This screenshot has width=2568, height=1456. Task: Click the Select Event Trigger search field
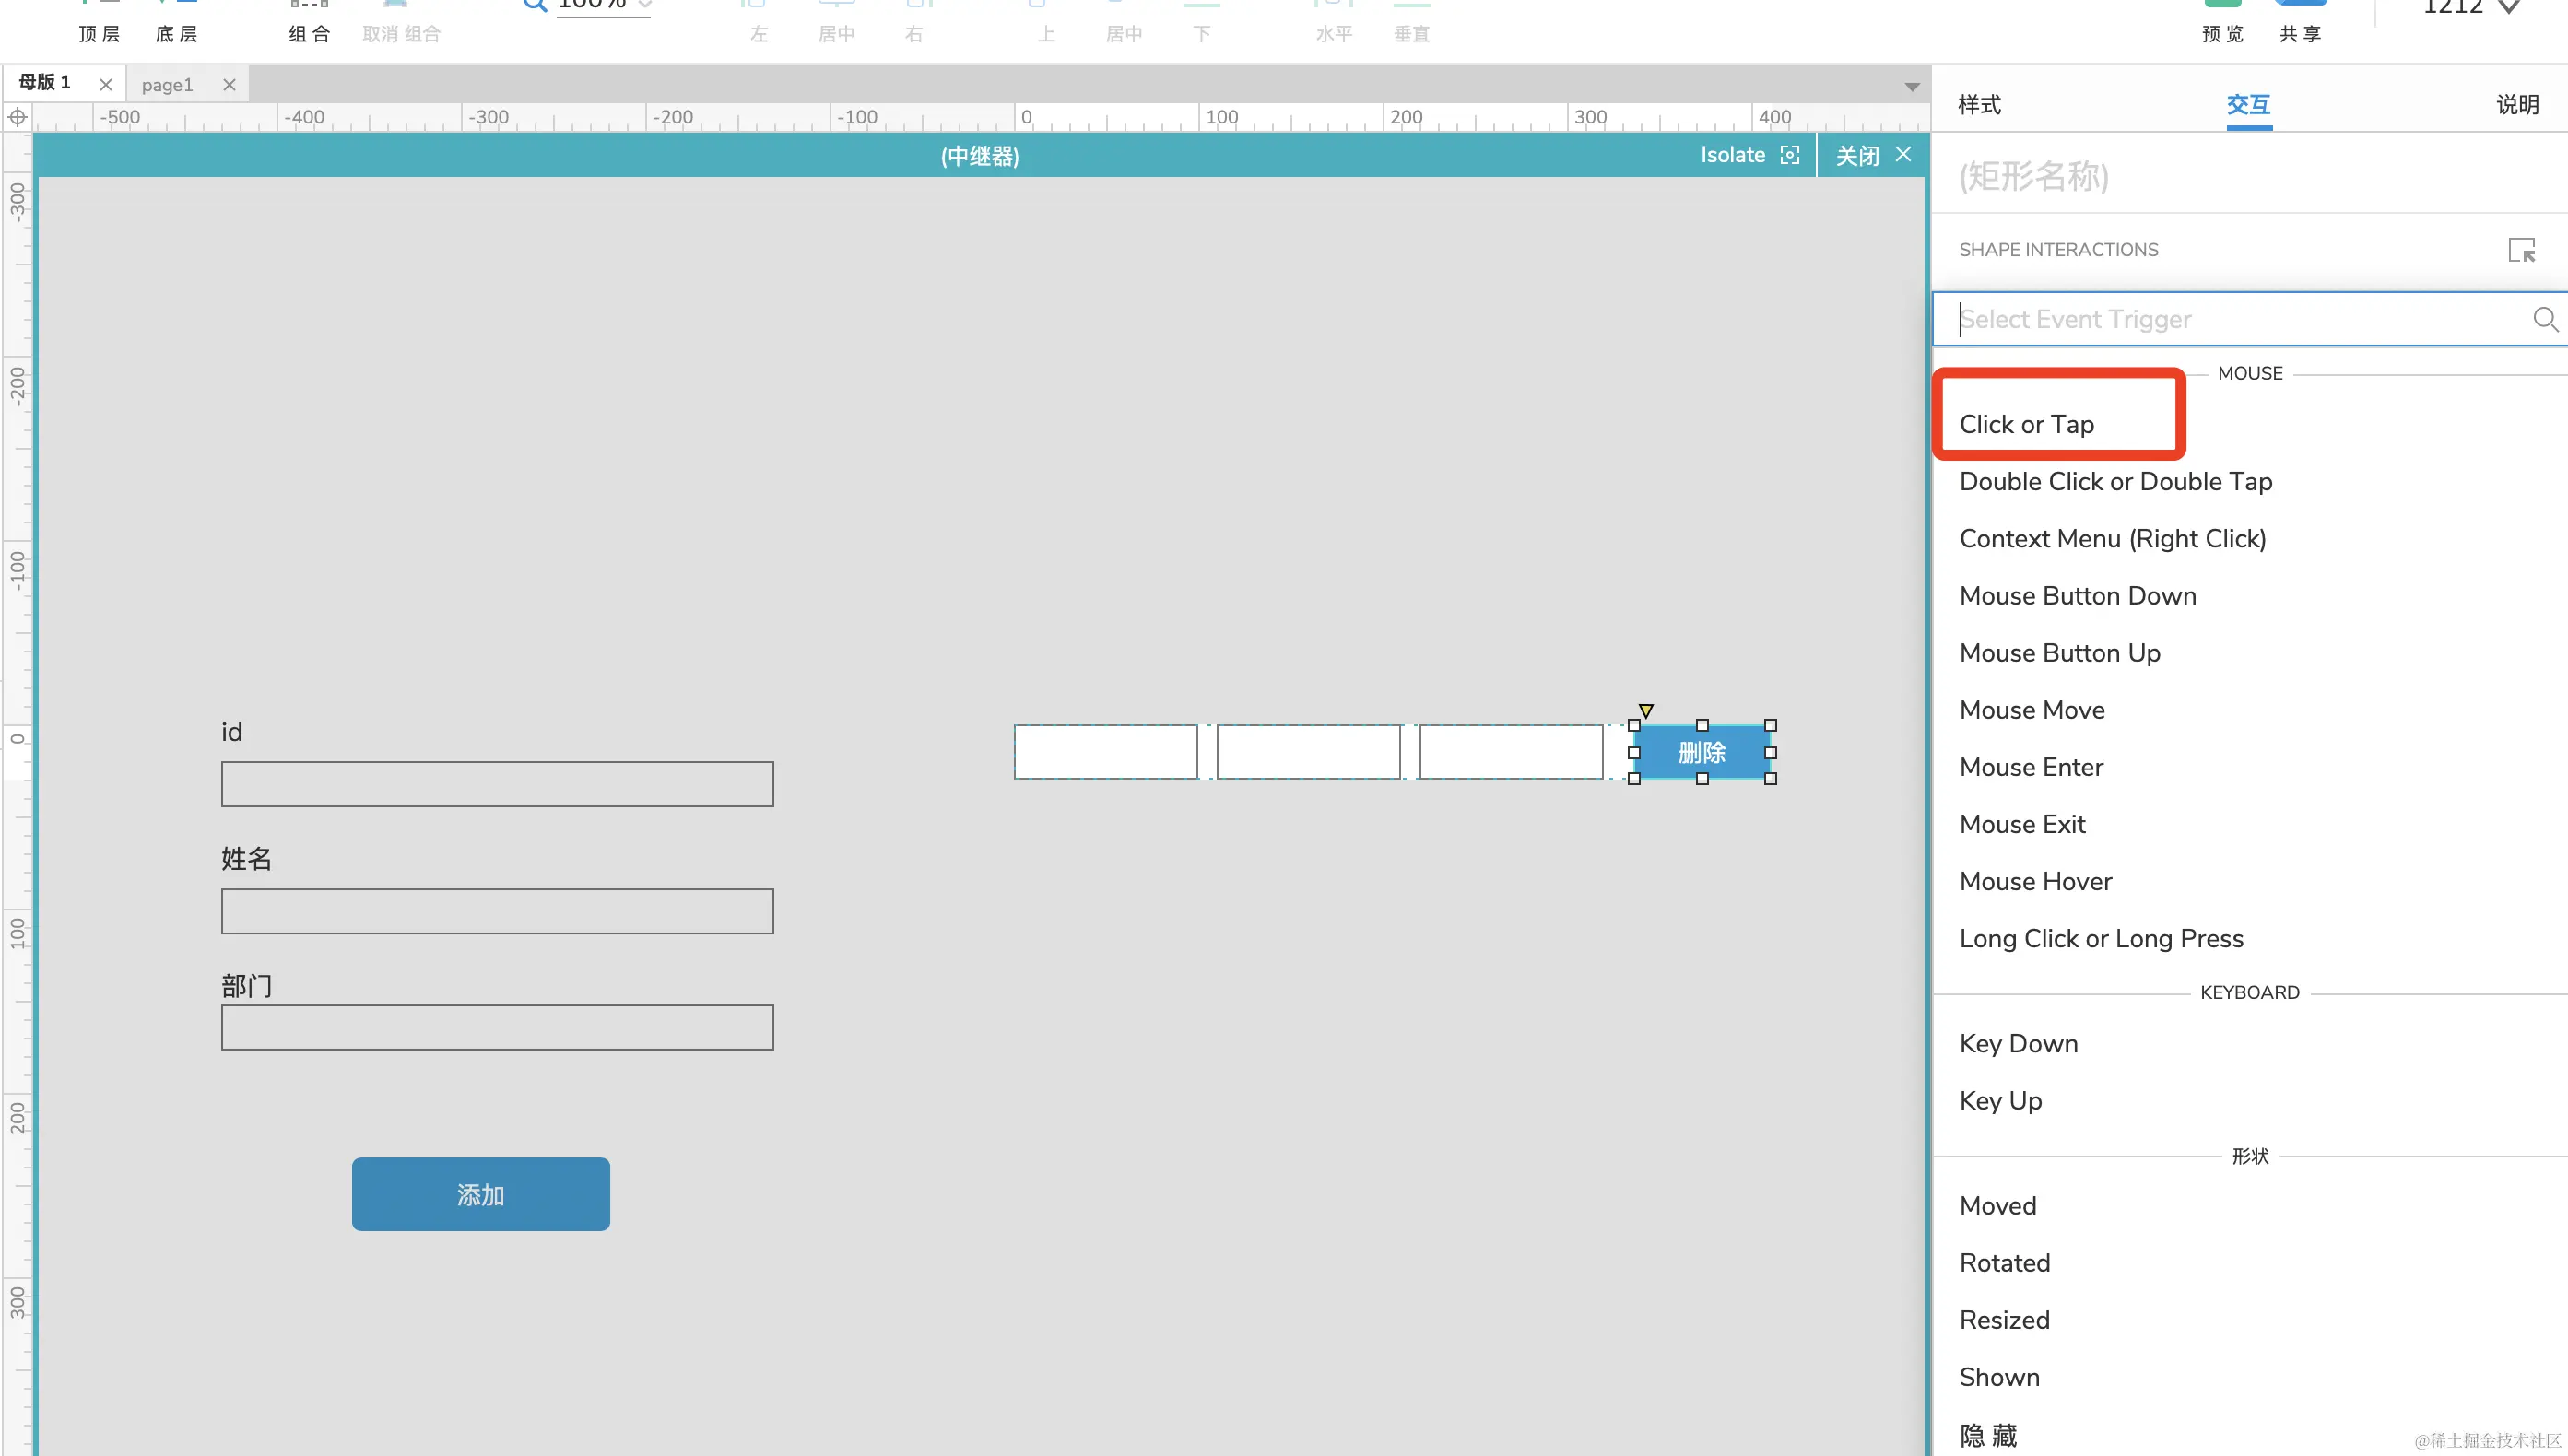[2230, 319]
